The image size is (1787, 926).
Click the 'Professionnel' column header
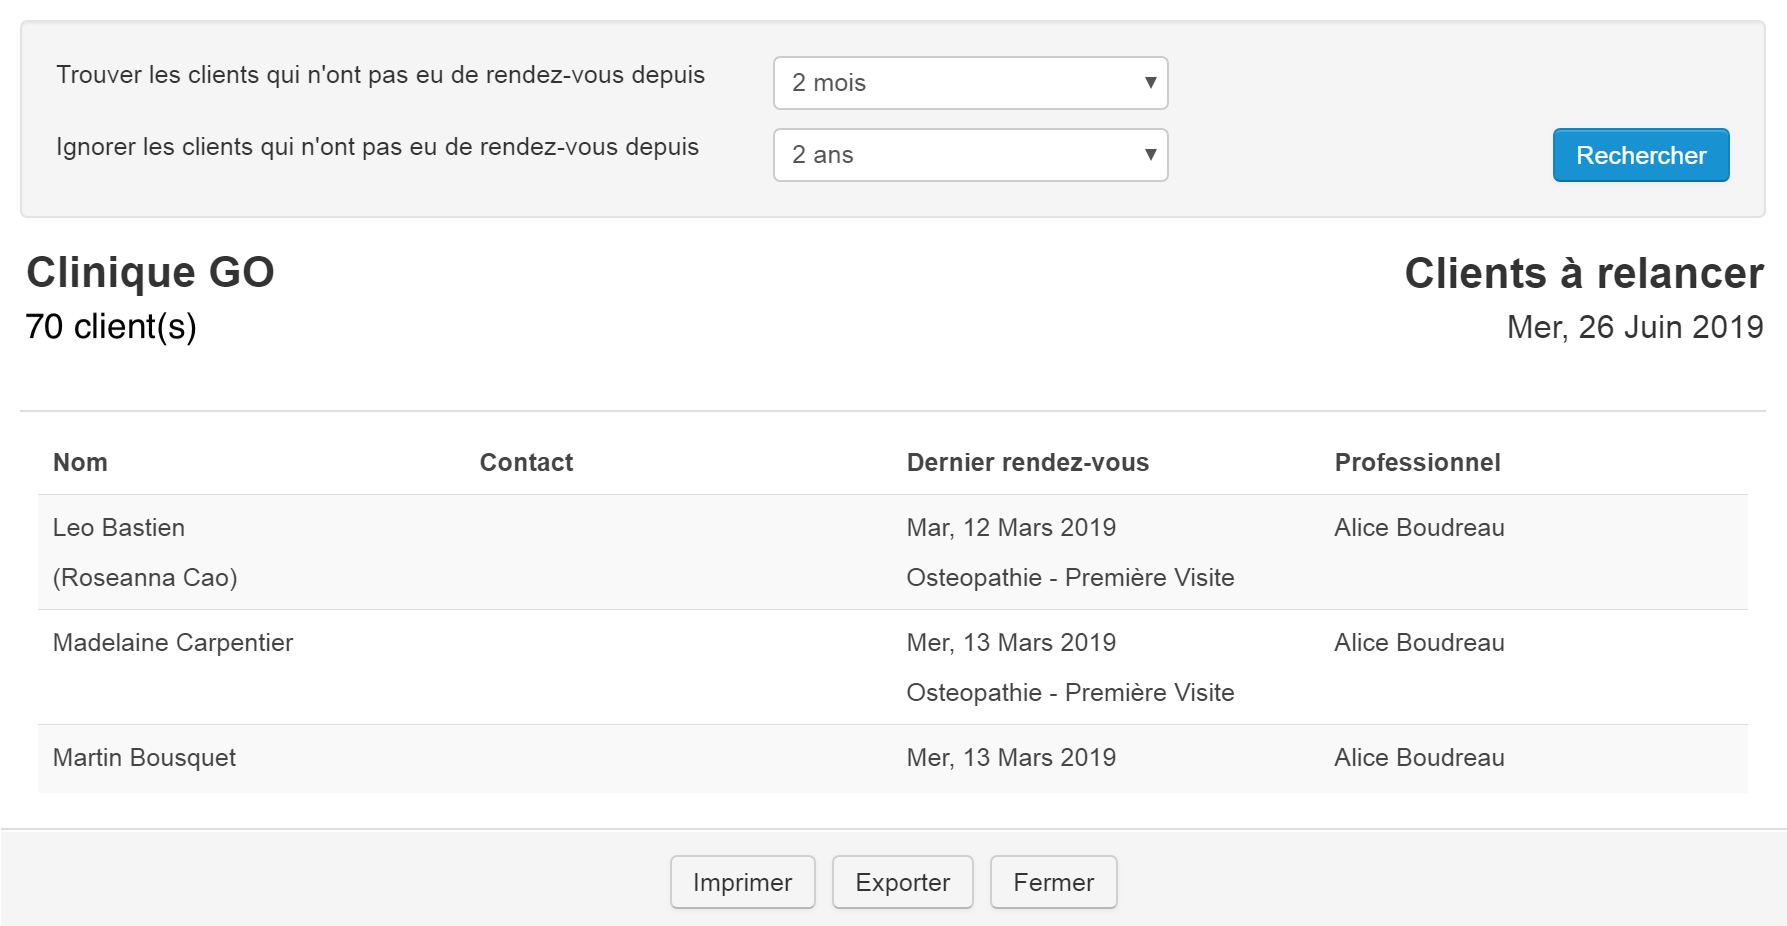(x=1417, y=462)
